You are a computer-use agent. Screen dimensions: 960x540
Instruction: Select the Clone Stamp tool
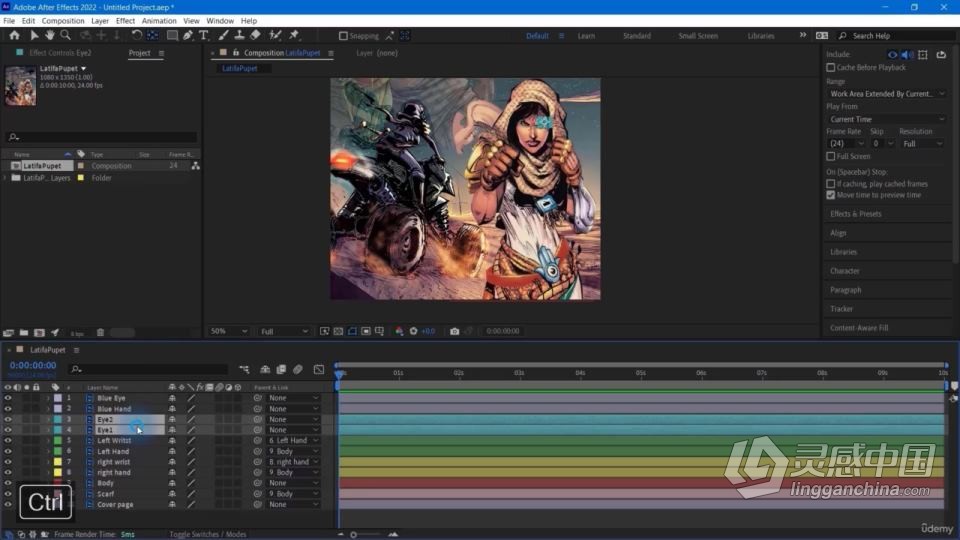pos(239,36)
